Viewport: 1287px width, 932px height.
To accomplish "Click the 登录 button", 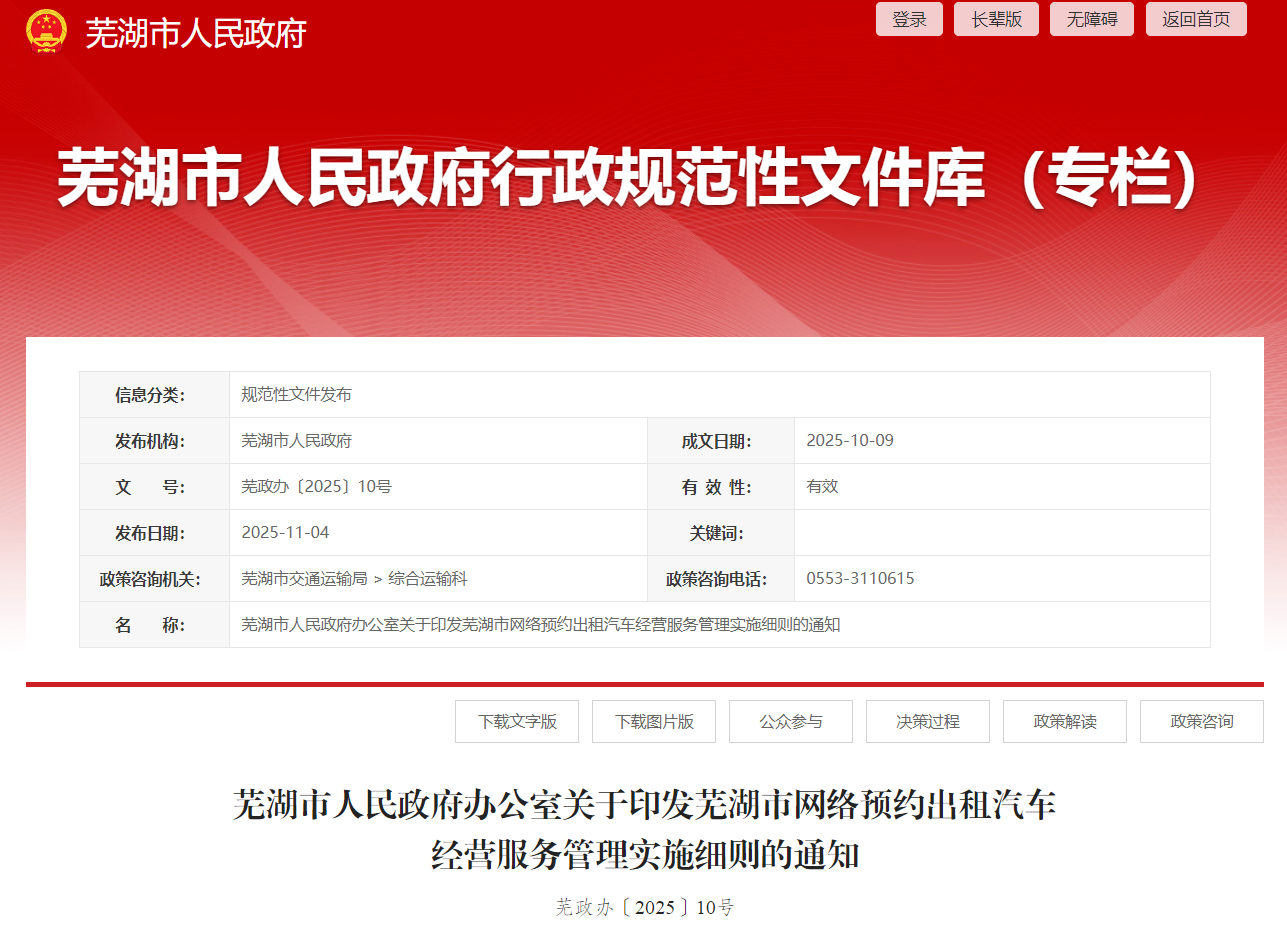I will [x=909, y=19].
